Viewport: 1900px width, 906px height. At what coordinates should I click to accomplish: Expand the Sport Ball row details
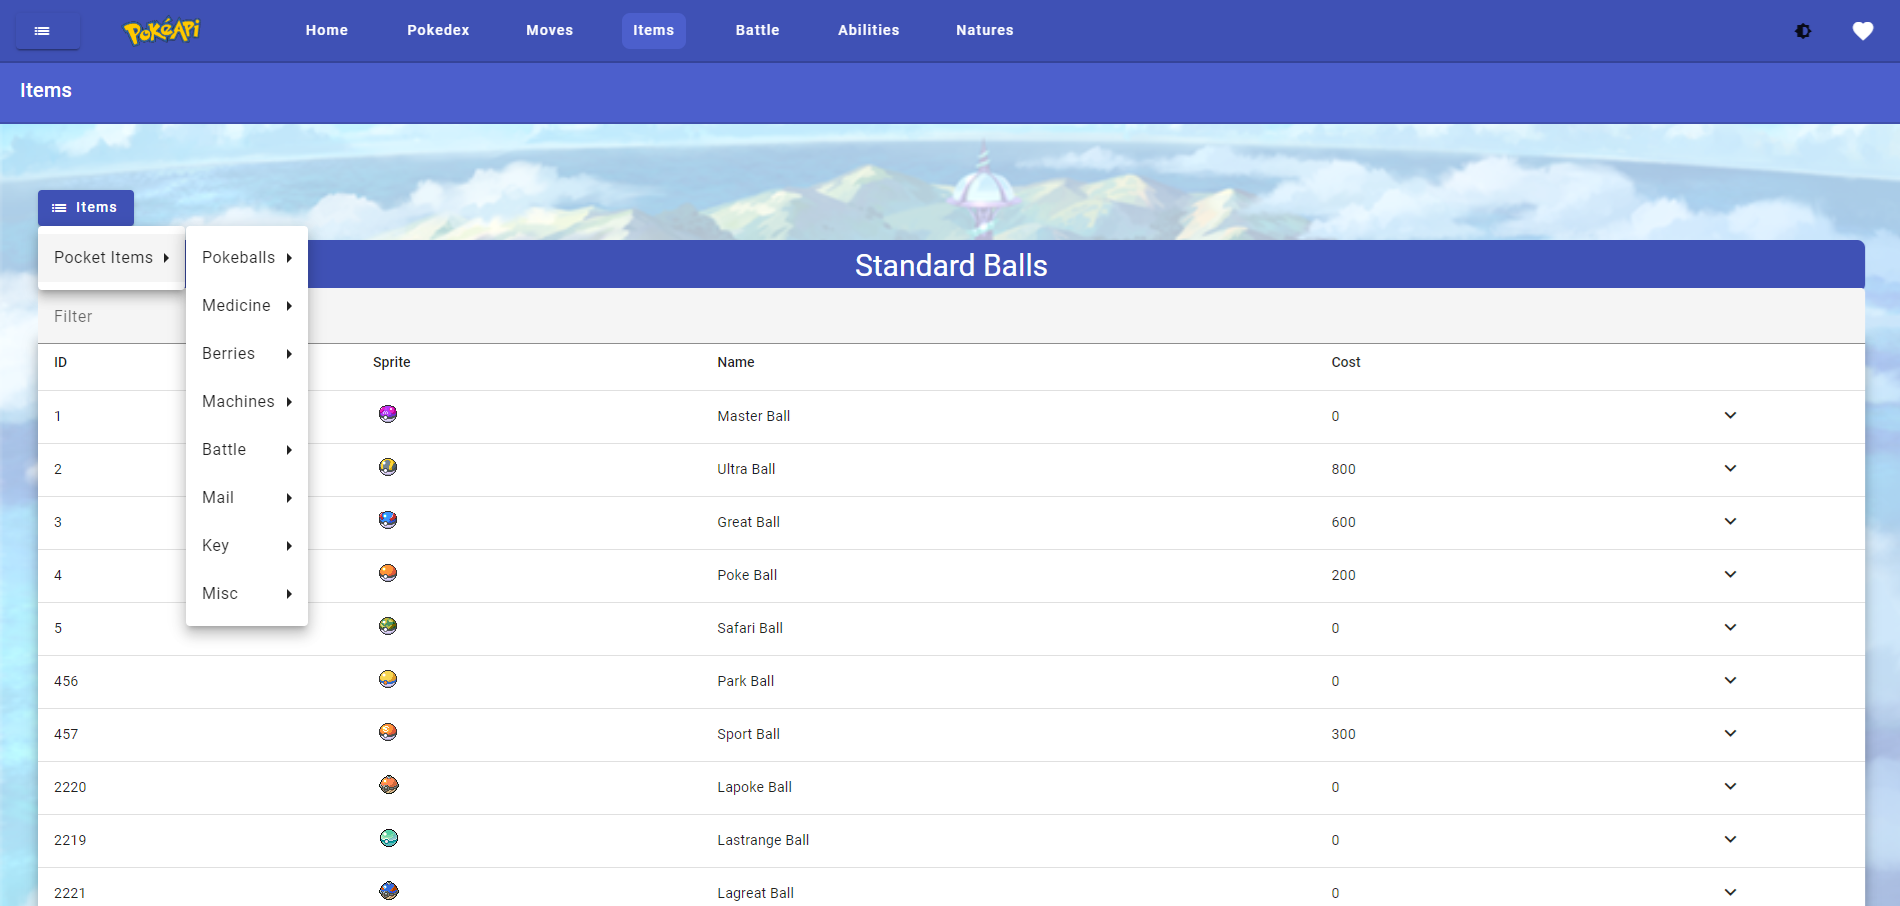[x=1730, y=733]
